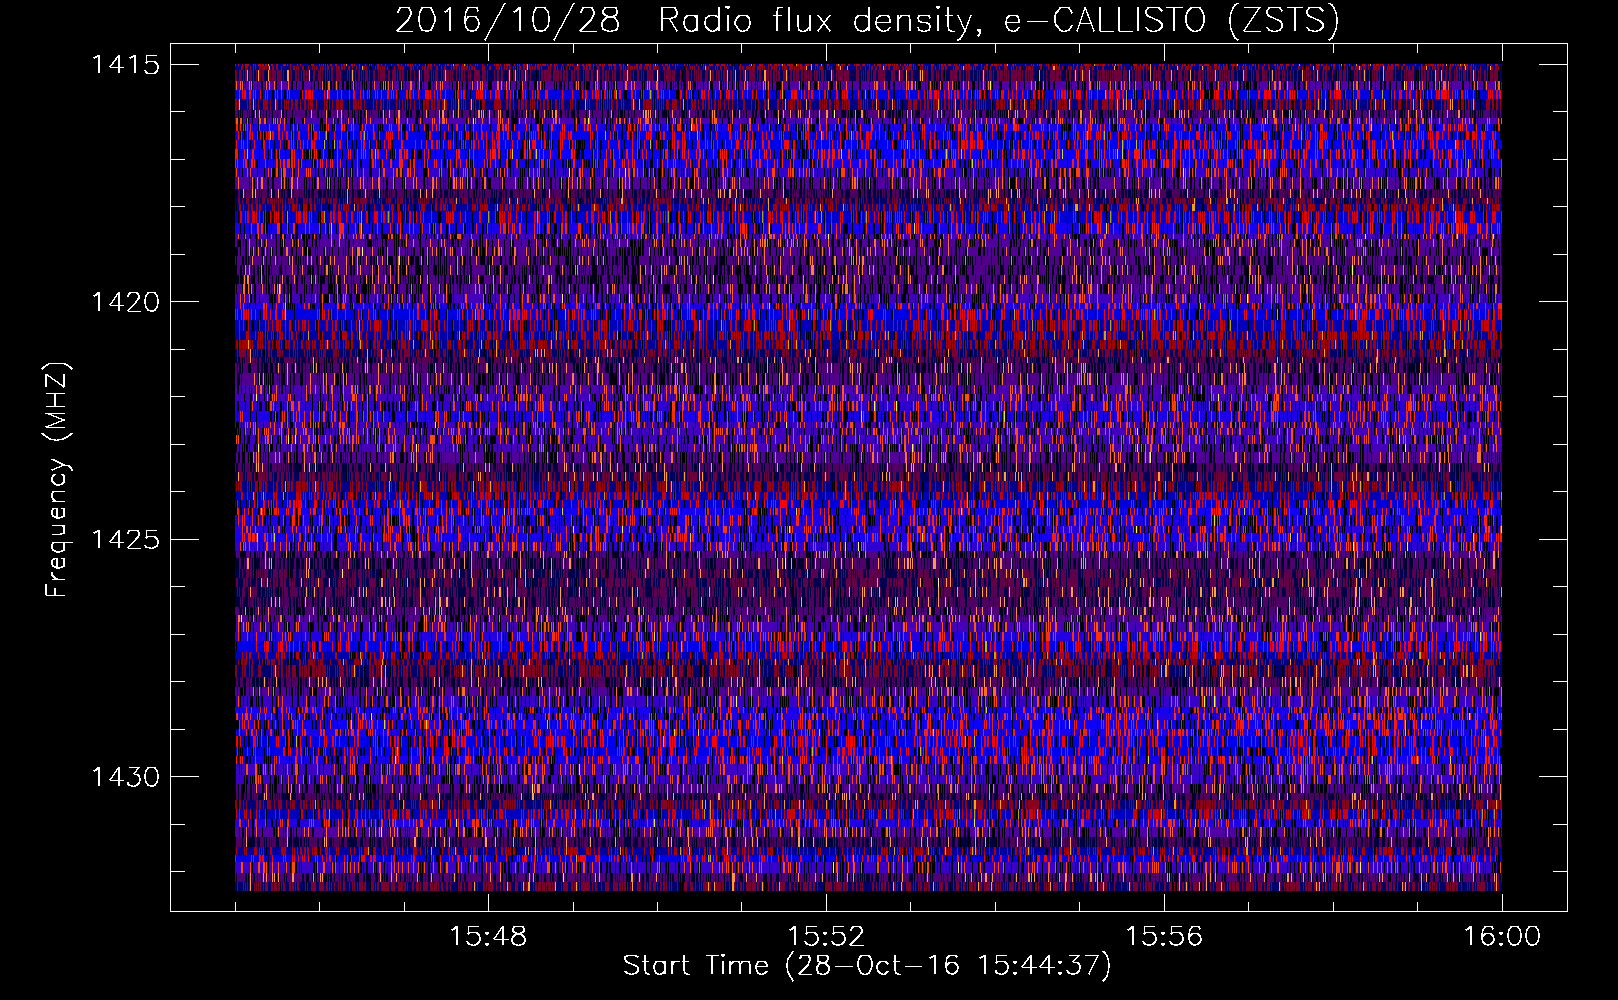Click the 1415 frequency axis label
Image resolution: width=1618 pixels, height=1000 pixels.
click(125, 65)
